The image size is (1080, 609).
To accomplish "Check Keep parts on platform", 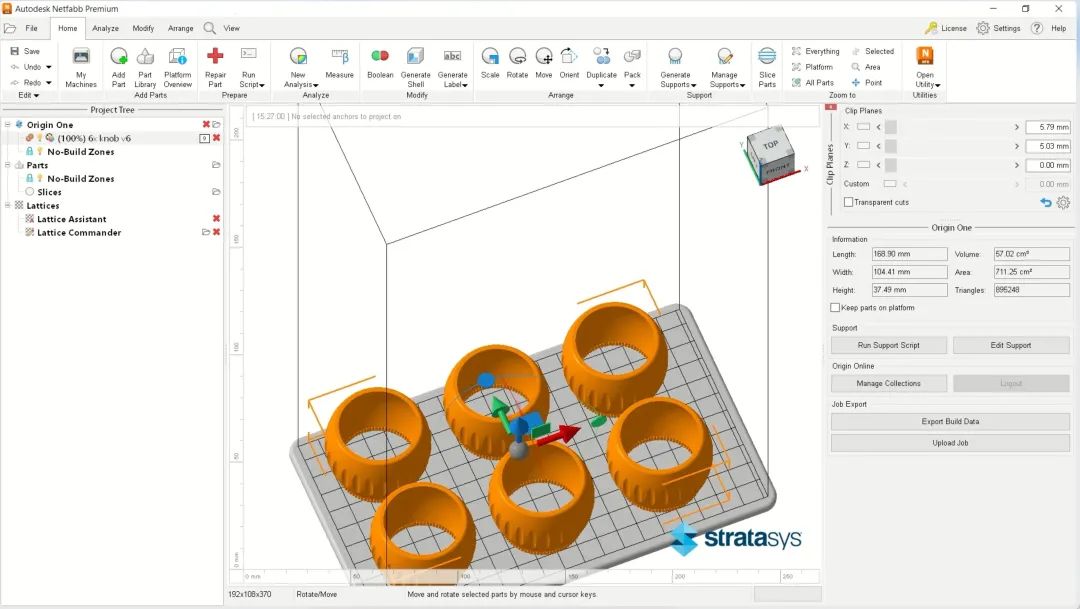I will (836, 308).
